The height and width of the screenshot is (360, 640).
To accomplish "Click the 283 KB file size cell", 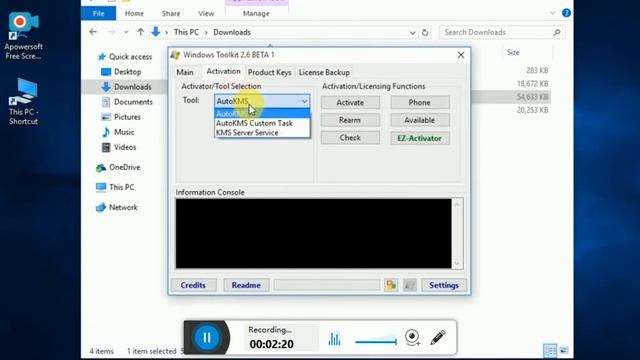I will click(537, 71).
